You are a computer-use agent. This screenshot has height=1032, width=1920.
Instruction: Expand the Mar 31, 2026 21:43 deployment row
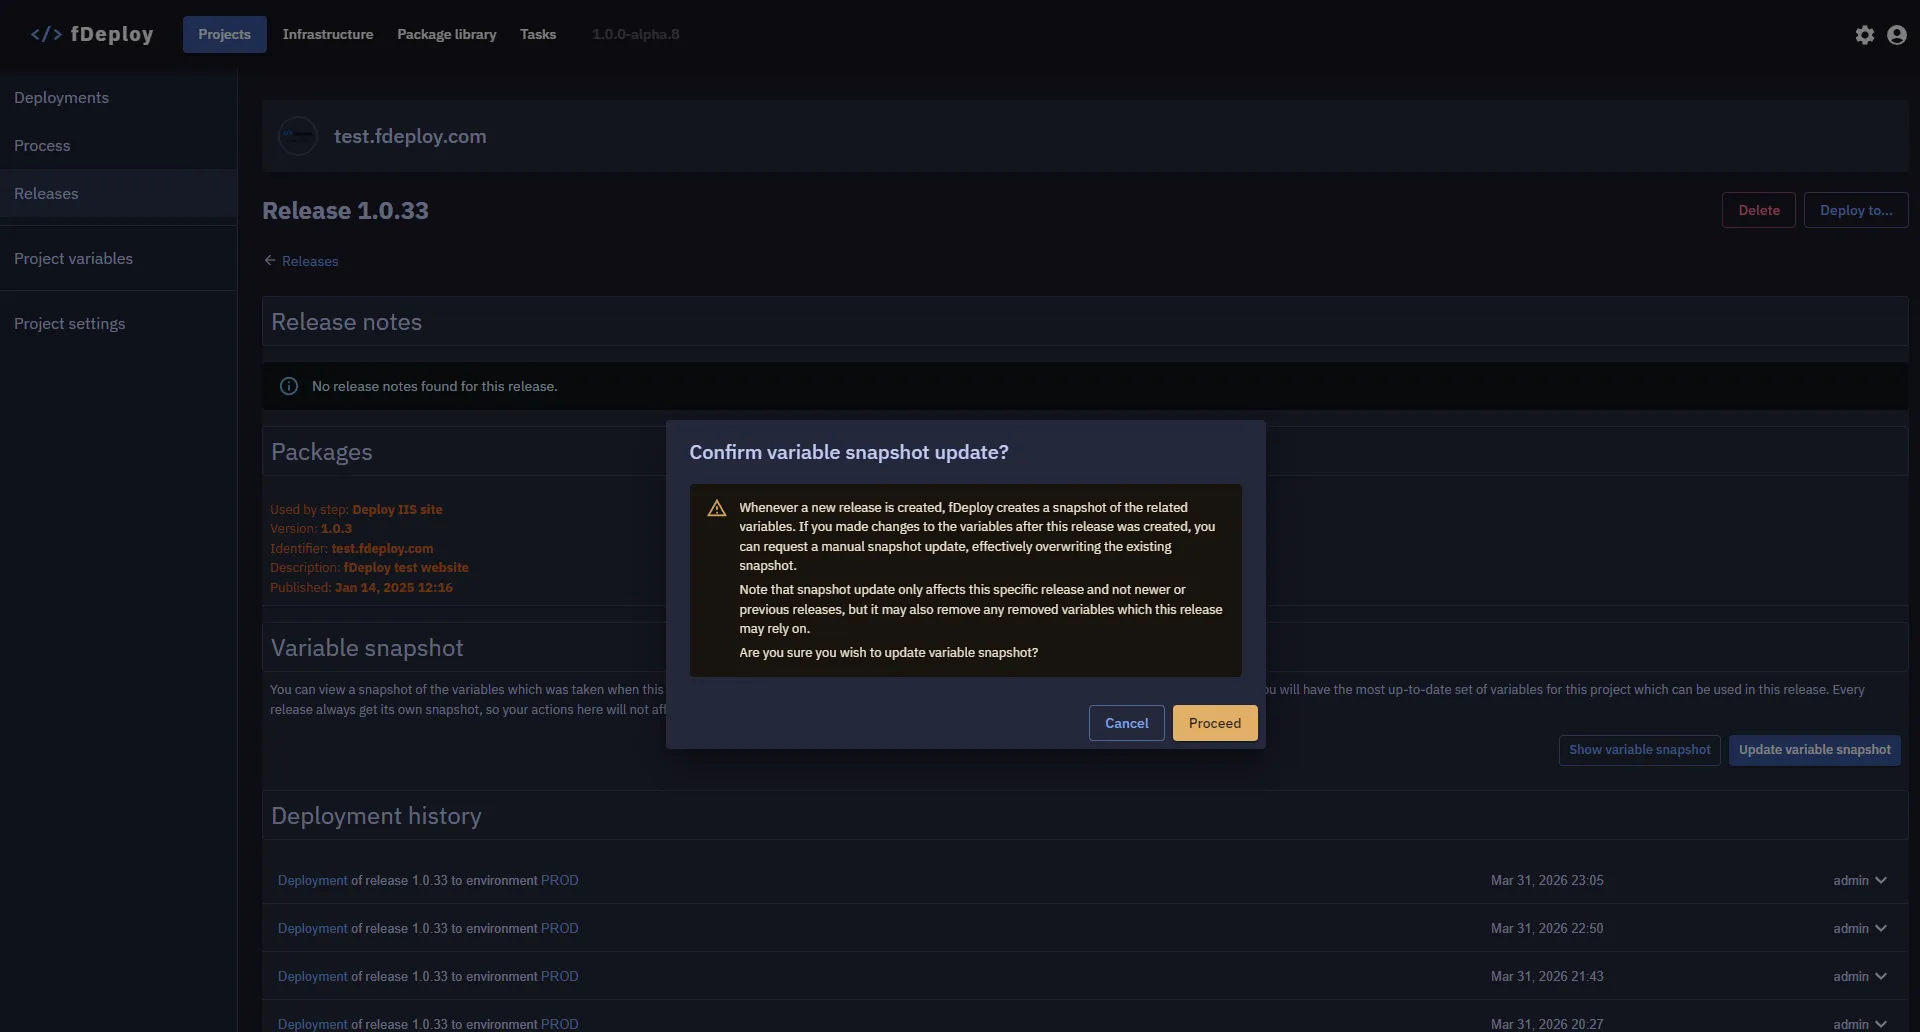tap(1881, 977)
